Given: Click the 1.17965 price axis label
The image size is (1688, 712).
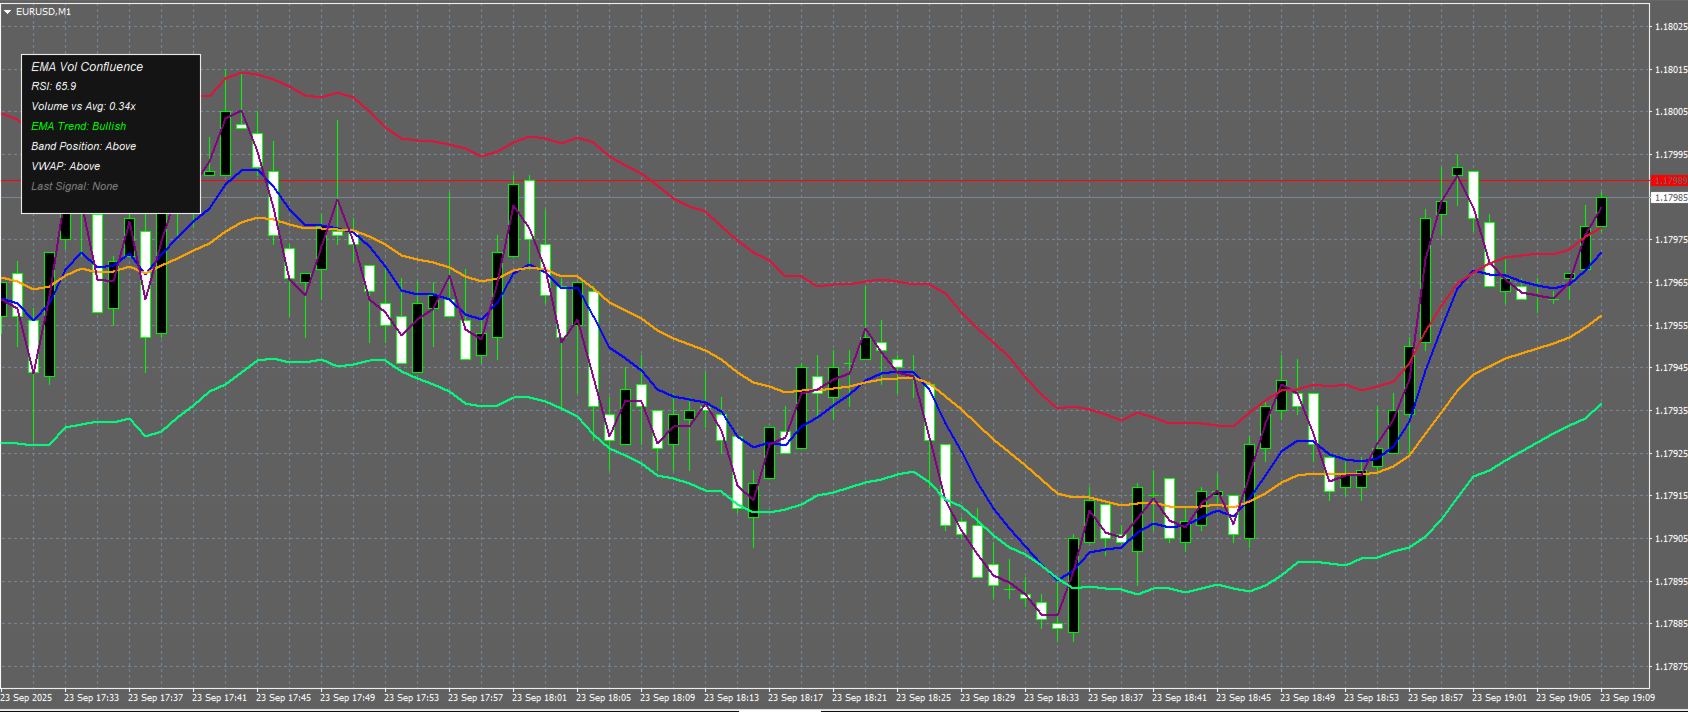Looking at the screenshot, I should pos(1671,283).
